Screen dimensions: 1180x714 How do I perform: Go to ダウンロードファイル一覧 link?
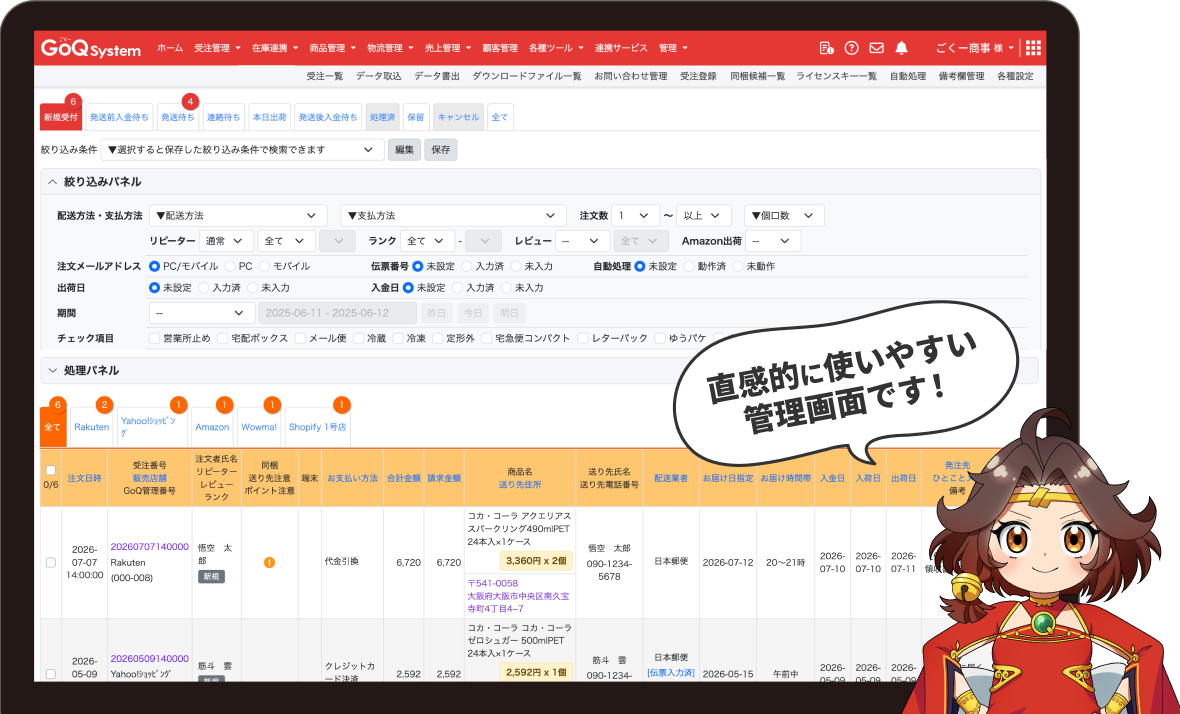tap(527, 76)
